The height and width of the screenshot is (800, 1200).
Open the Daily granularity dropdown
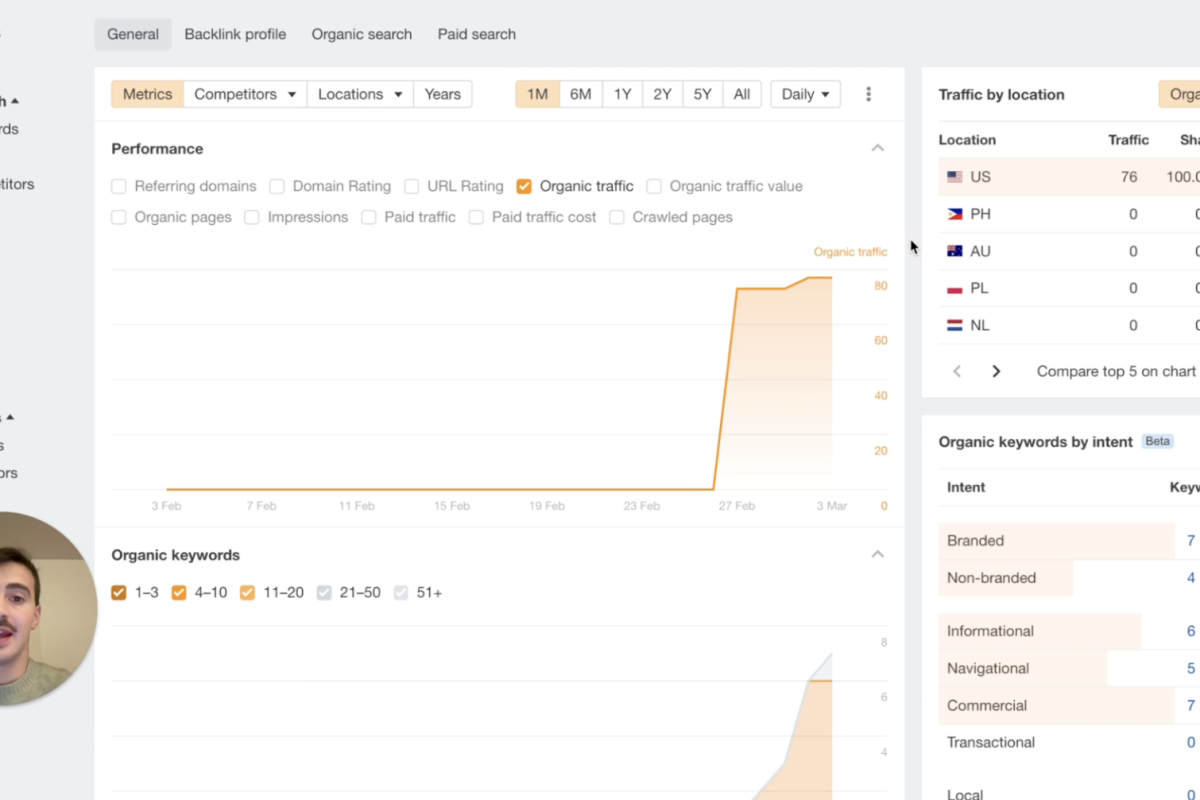(805, 94)
